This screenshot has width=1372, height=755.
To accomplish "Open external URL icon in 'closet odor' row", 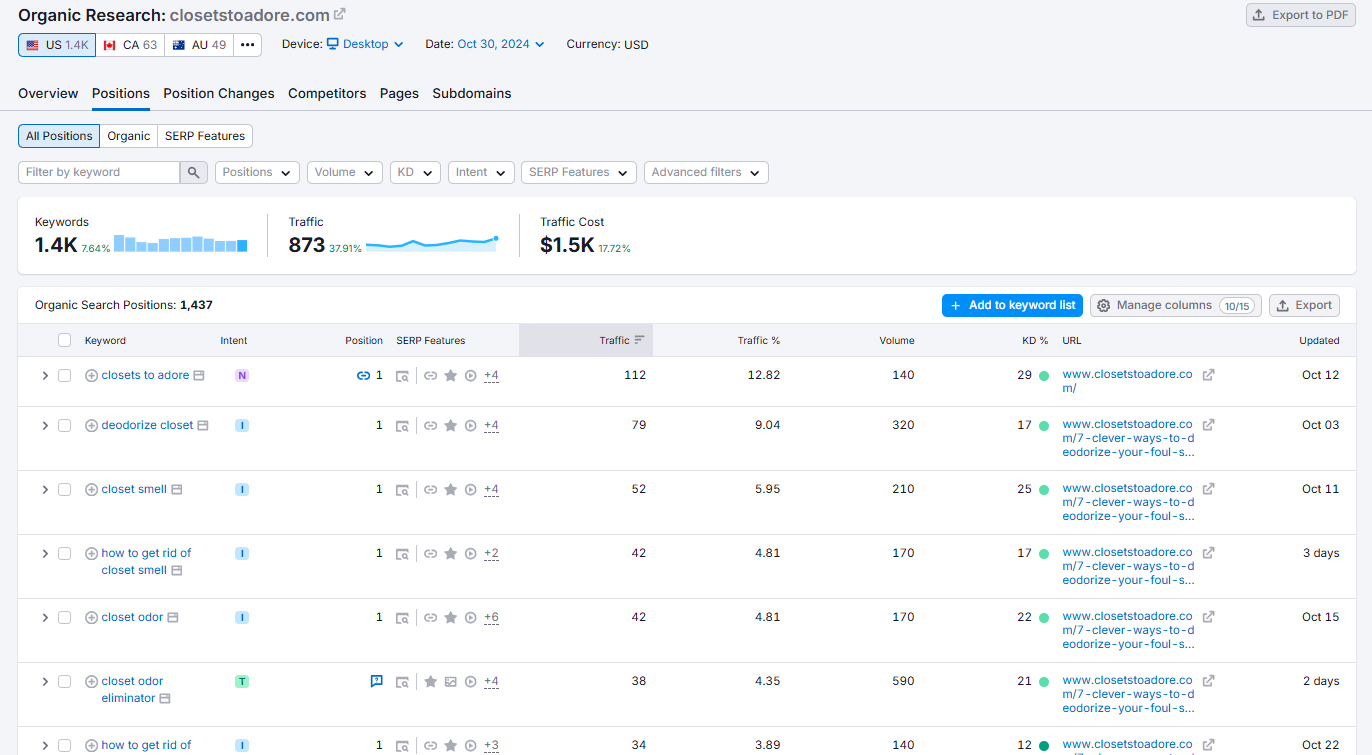I will [x=1208, y=617].
